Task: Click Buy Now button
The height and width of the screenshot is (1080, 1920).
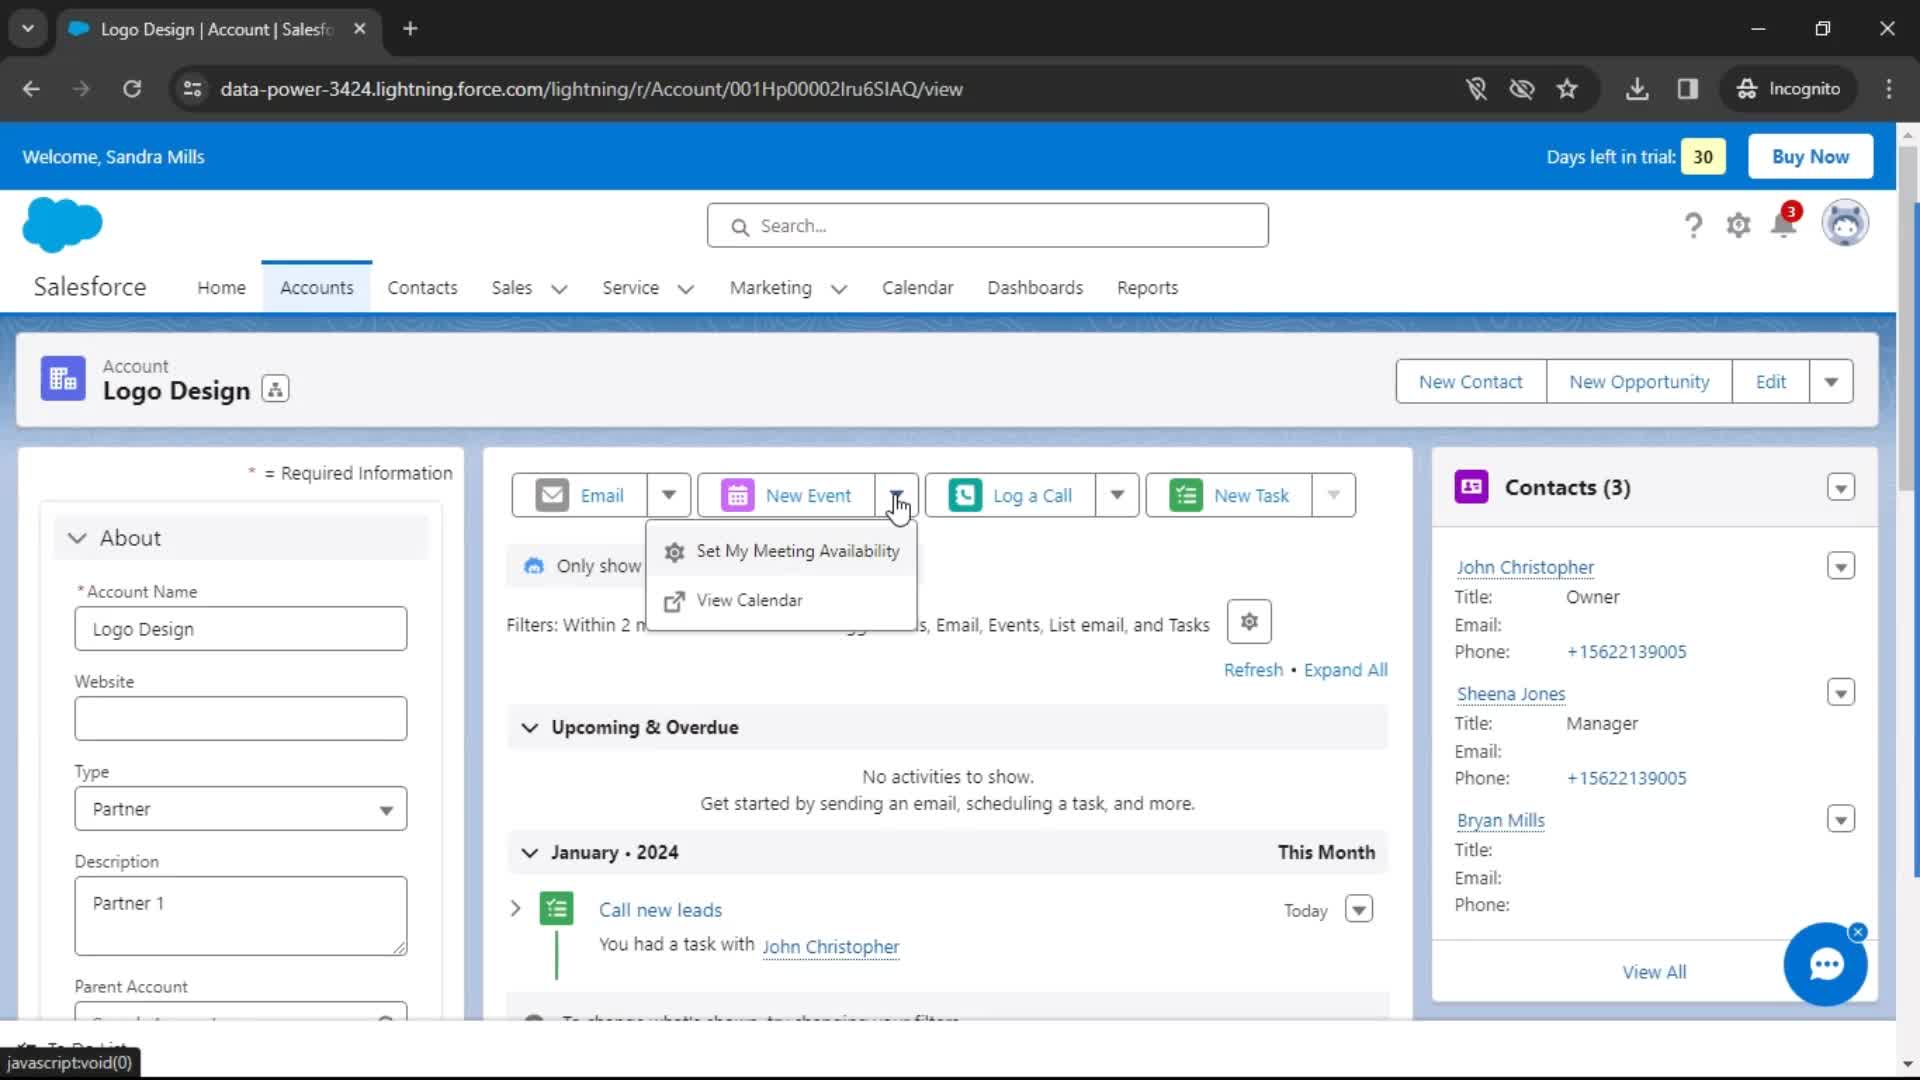Action: point(1811,156)
